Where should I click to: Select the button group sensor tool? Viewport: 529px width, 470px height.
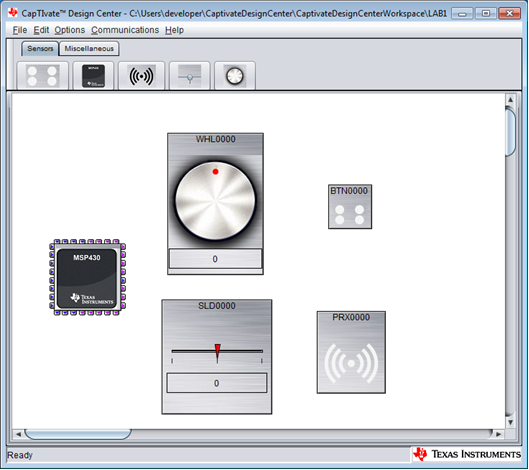pos(43,76)
